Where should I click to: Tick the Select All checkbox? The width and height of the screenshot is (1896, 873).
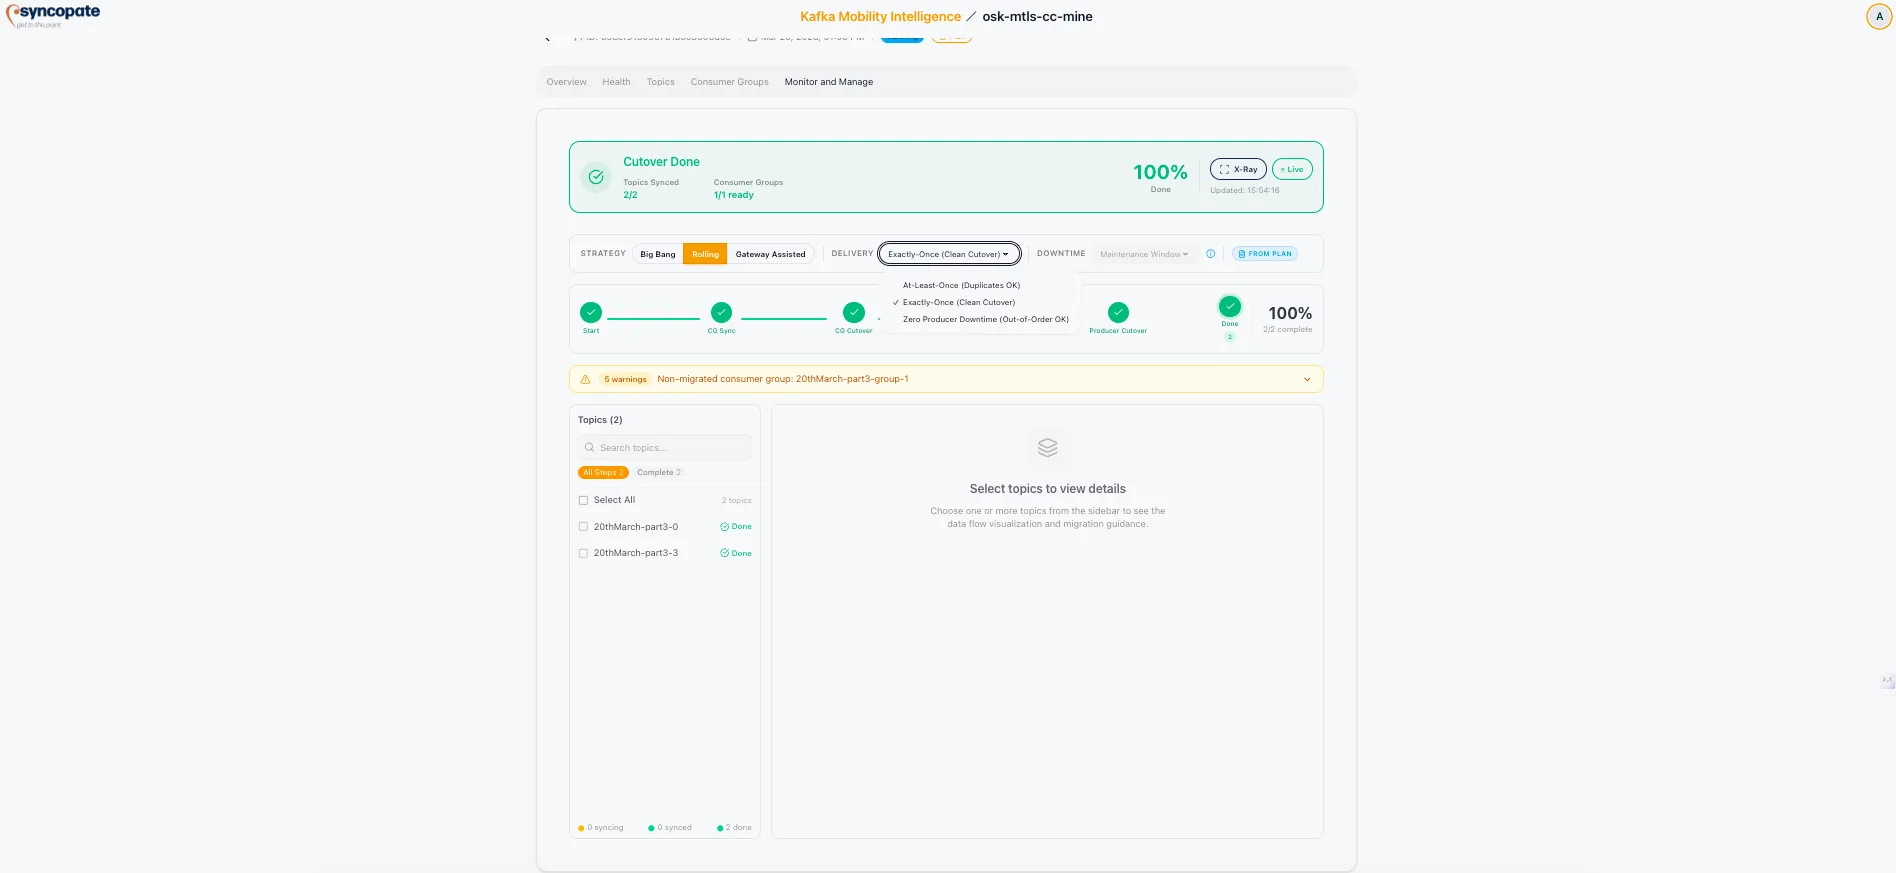(x=583, y=500)
